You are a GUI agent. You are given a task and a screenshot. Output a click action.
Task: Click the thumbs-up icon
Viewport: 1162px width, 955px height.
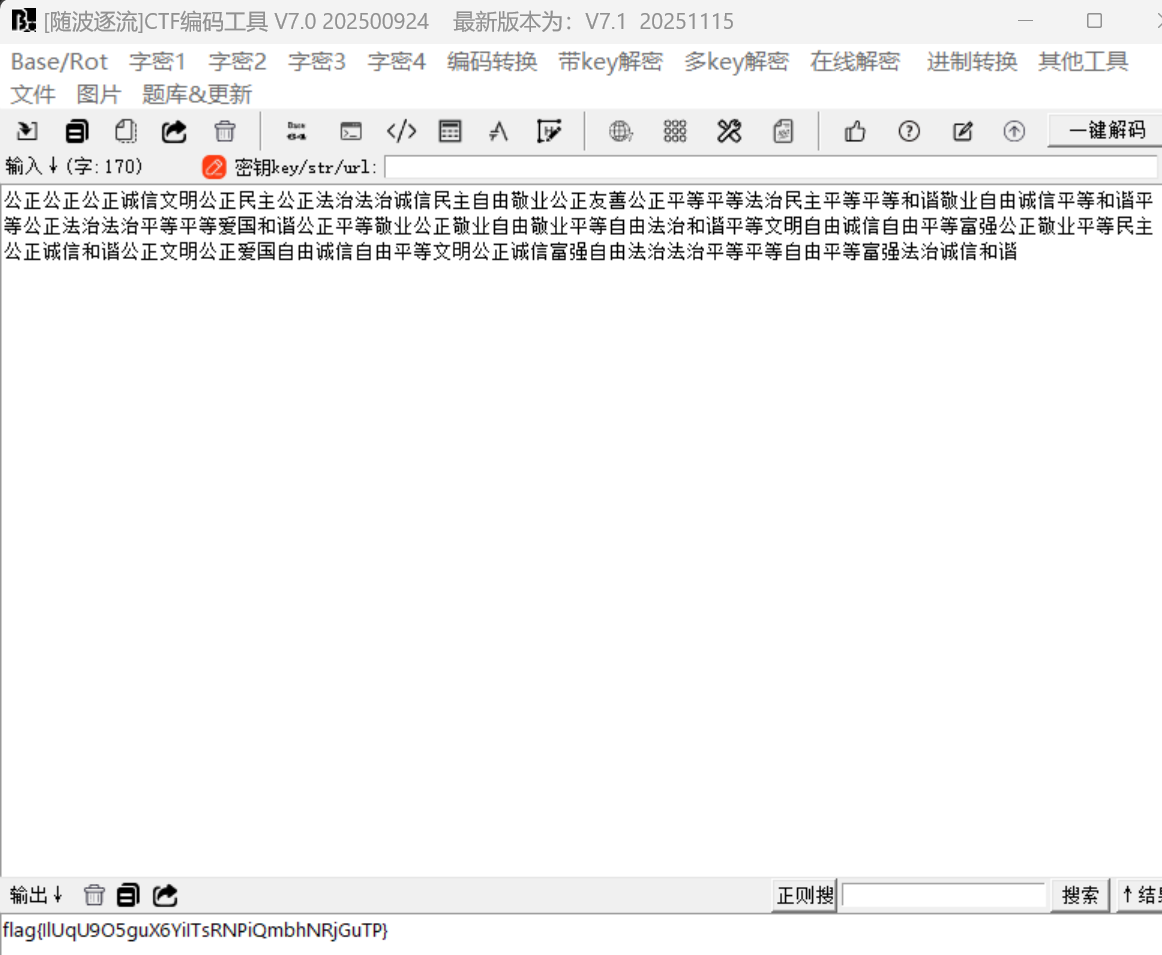tap(855, 131)
